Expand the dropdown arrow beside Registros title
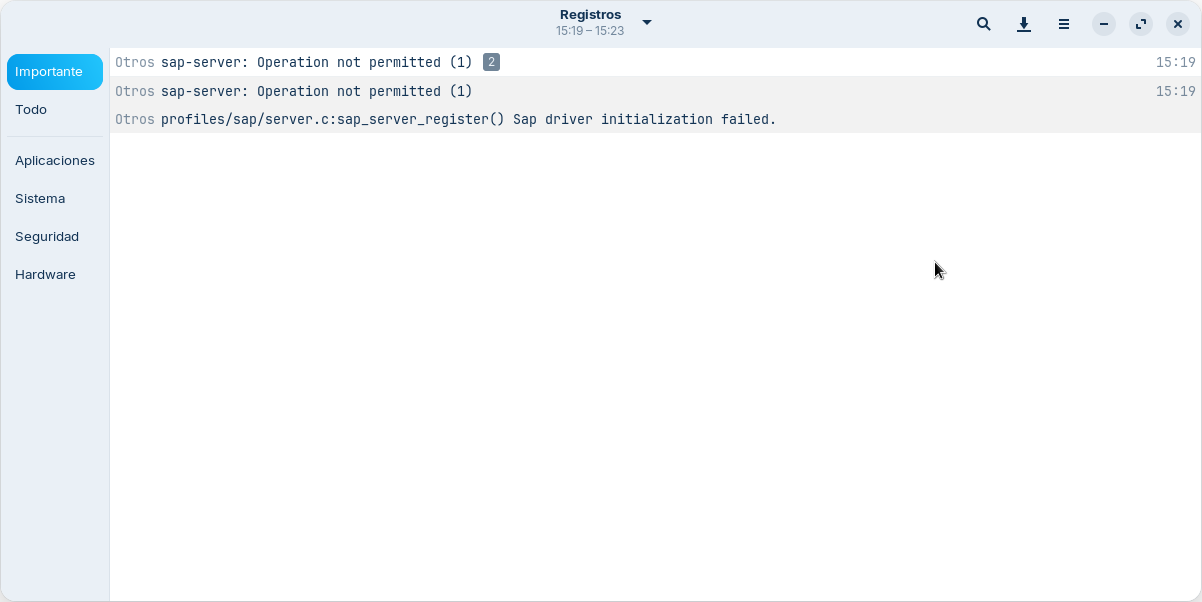The width and height of the screenshot is (1202, 602). coord(647,22)
